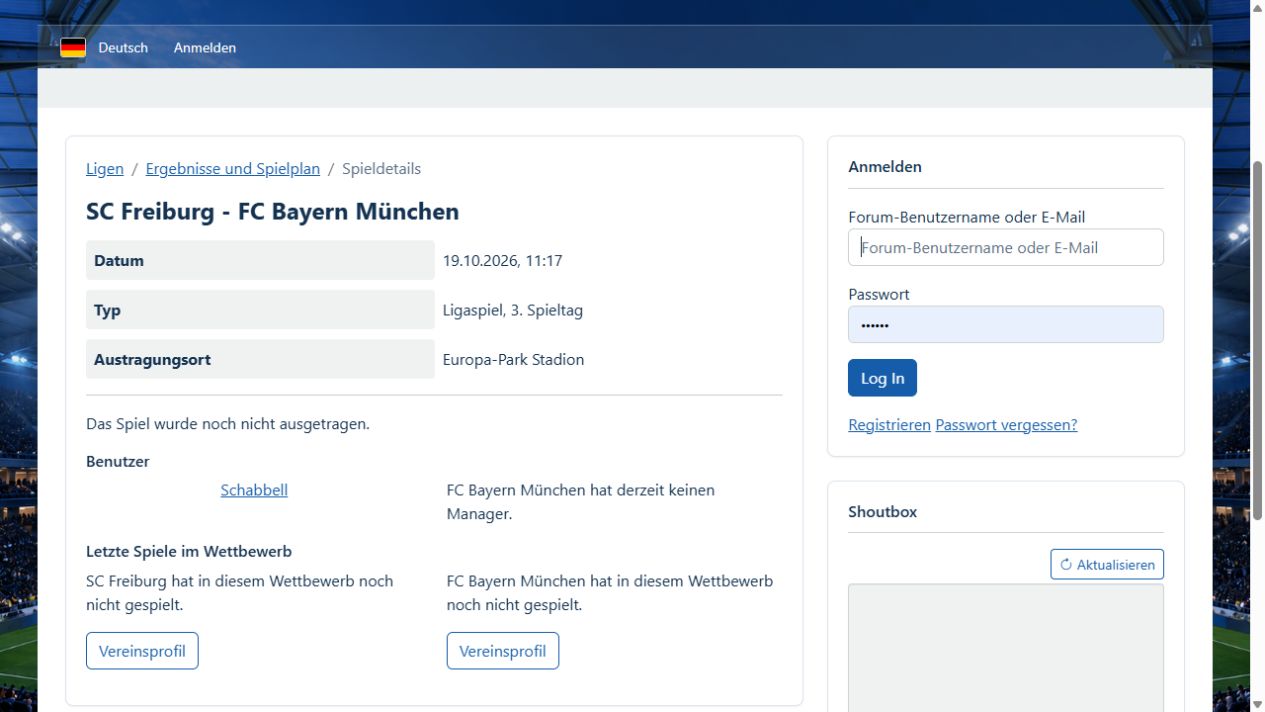Screen dimensions: 1265x712
Task: Click the Typ label cell
Action: click(x=260, y=310)
